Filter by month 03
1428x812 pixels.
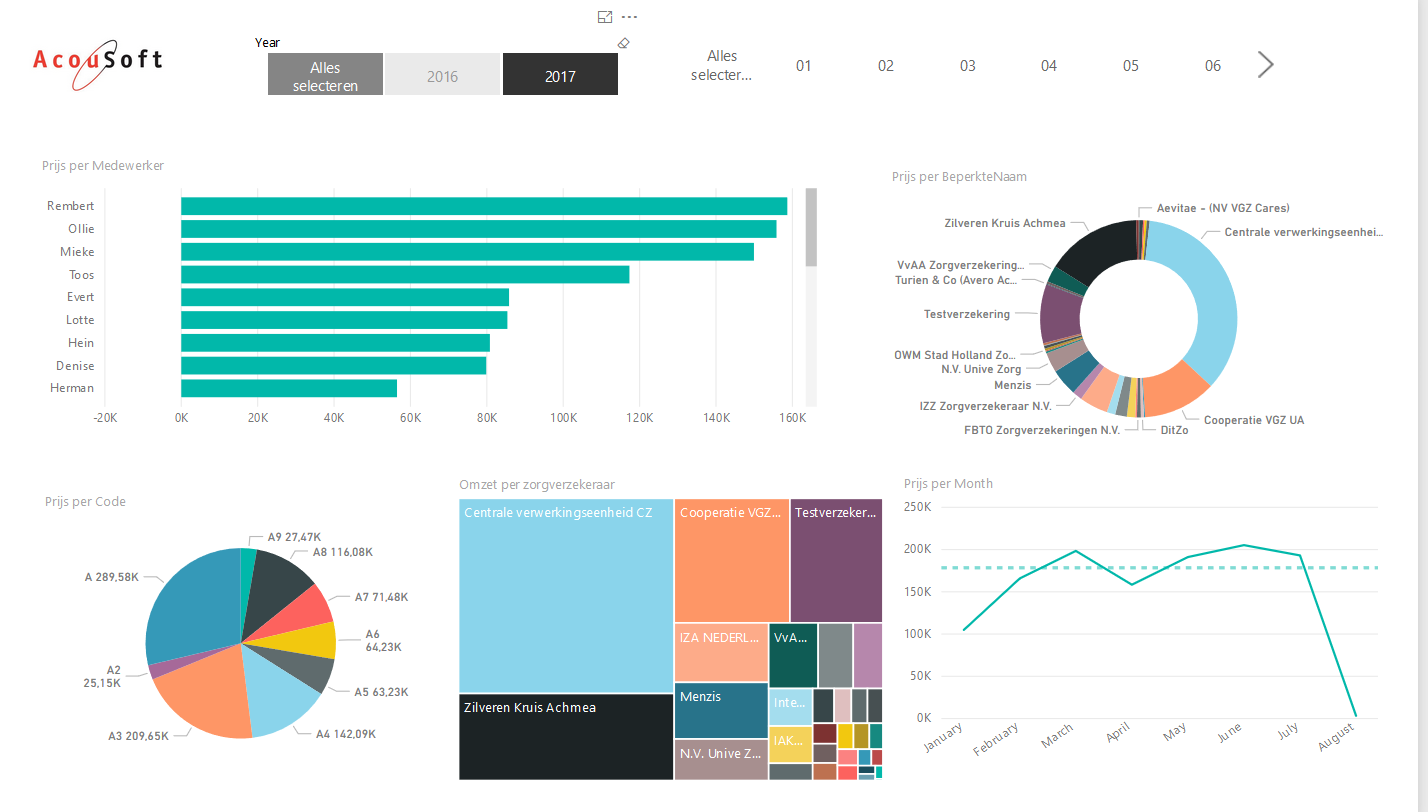coord(968,66)
